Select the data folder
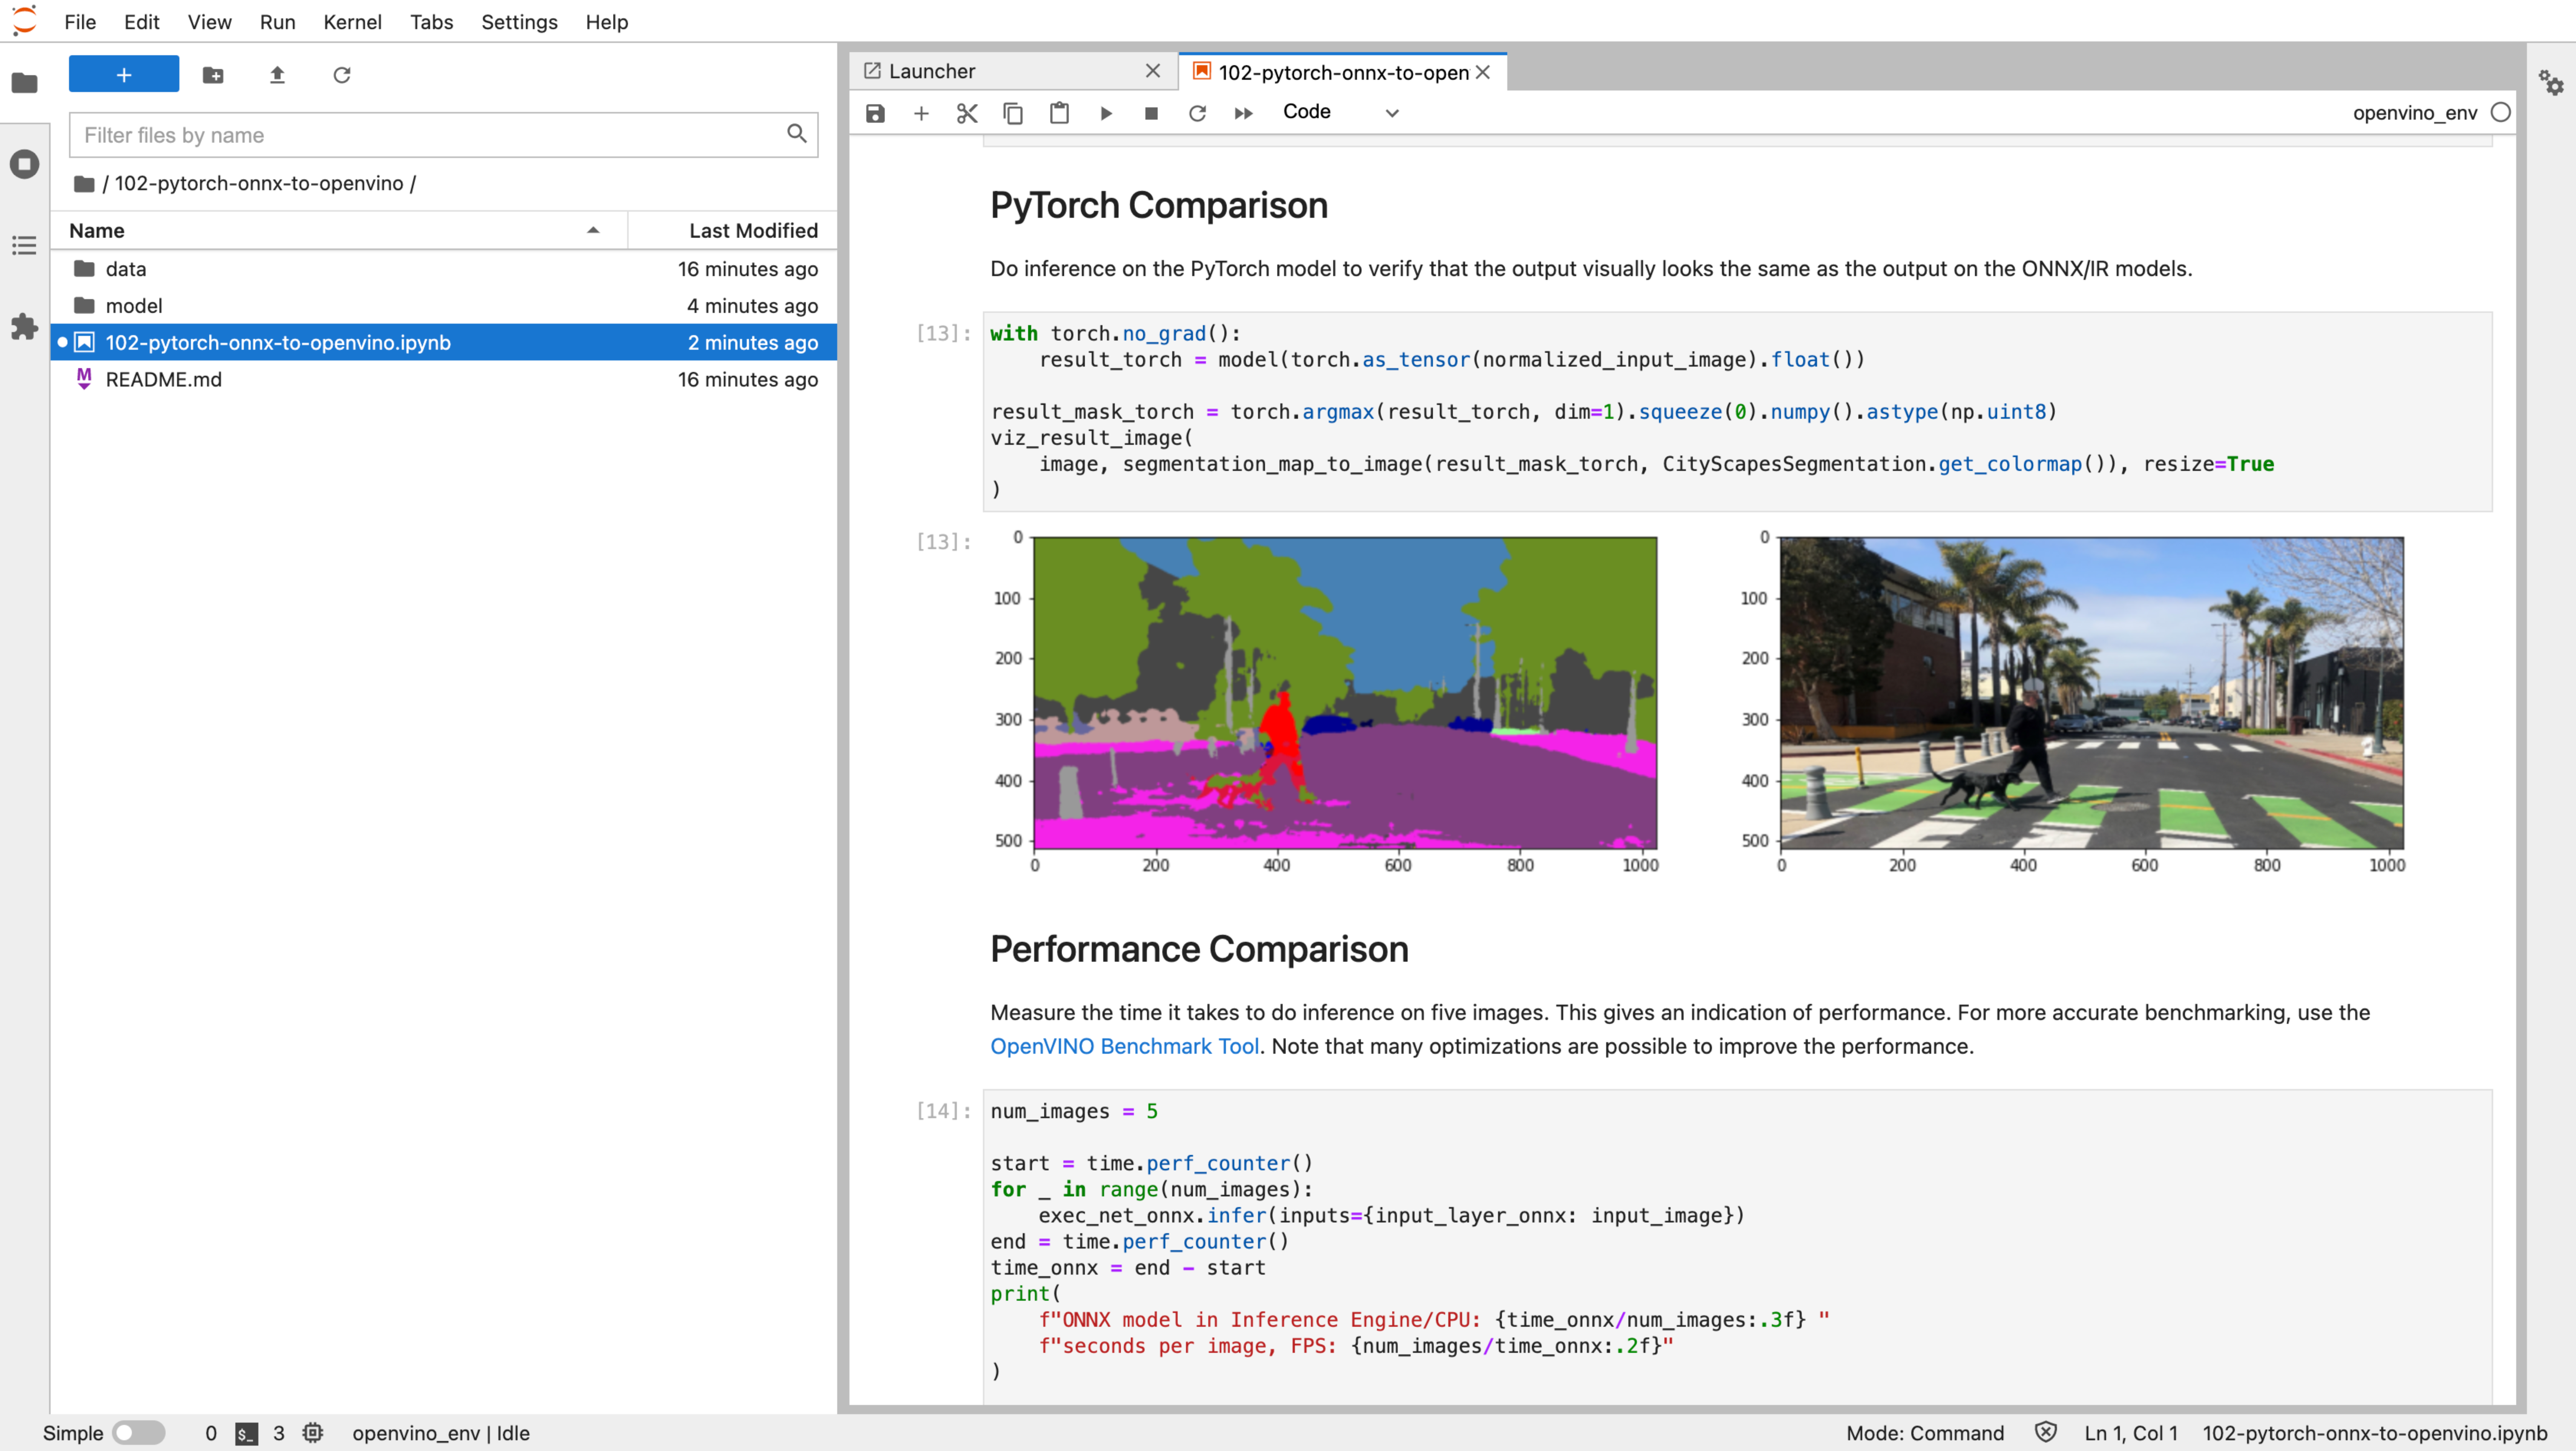The image size is (2576, 1451). (444, 269)
